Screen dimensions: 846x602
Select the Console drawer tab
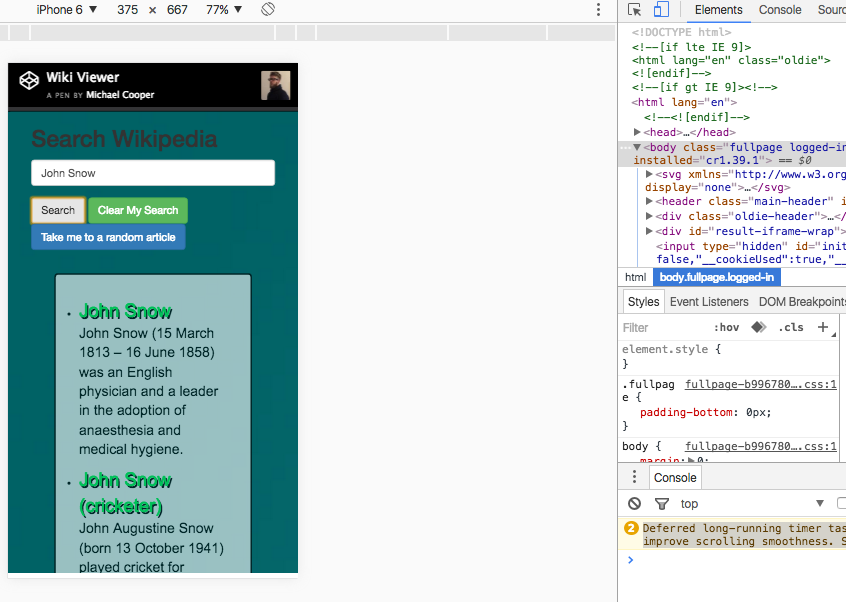(x=675, y=477)
